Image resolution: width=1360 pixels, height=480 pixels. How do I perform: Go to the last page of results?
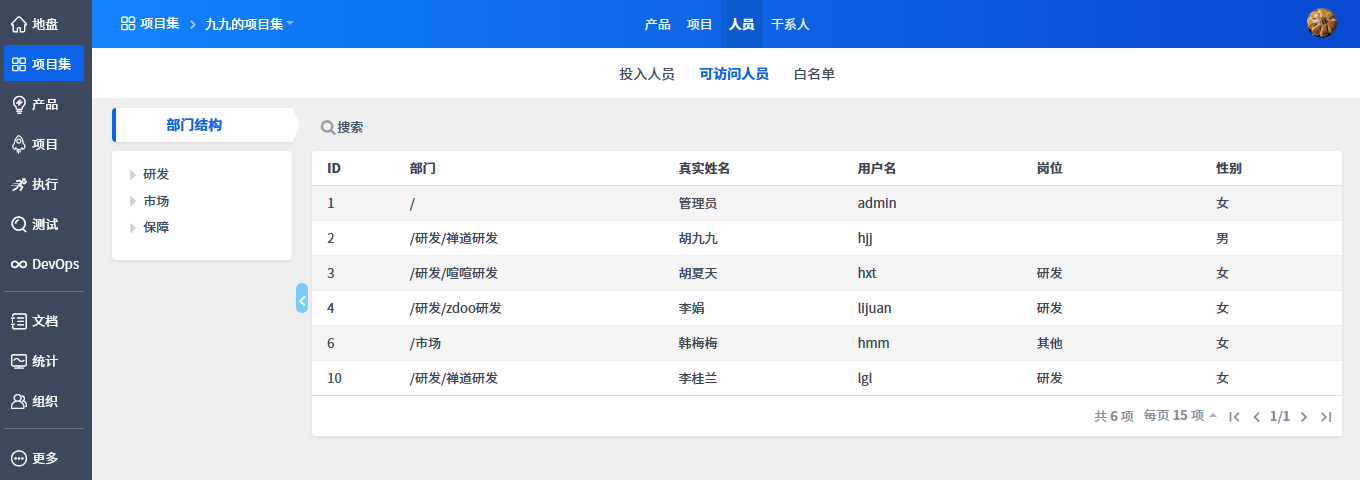coord(1326,417)
